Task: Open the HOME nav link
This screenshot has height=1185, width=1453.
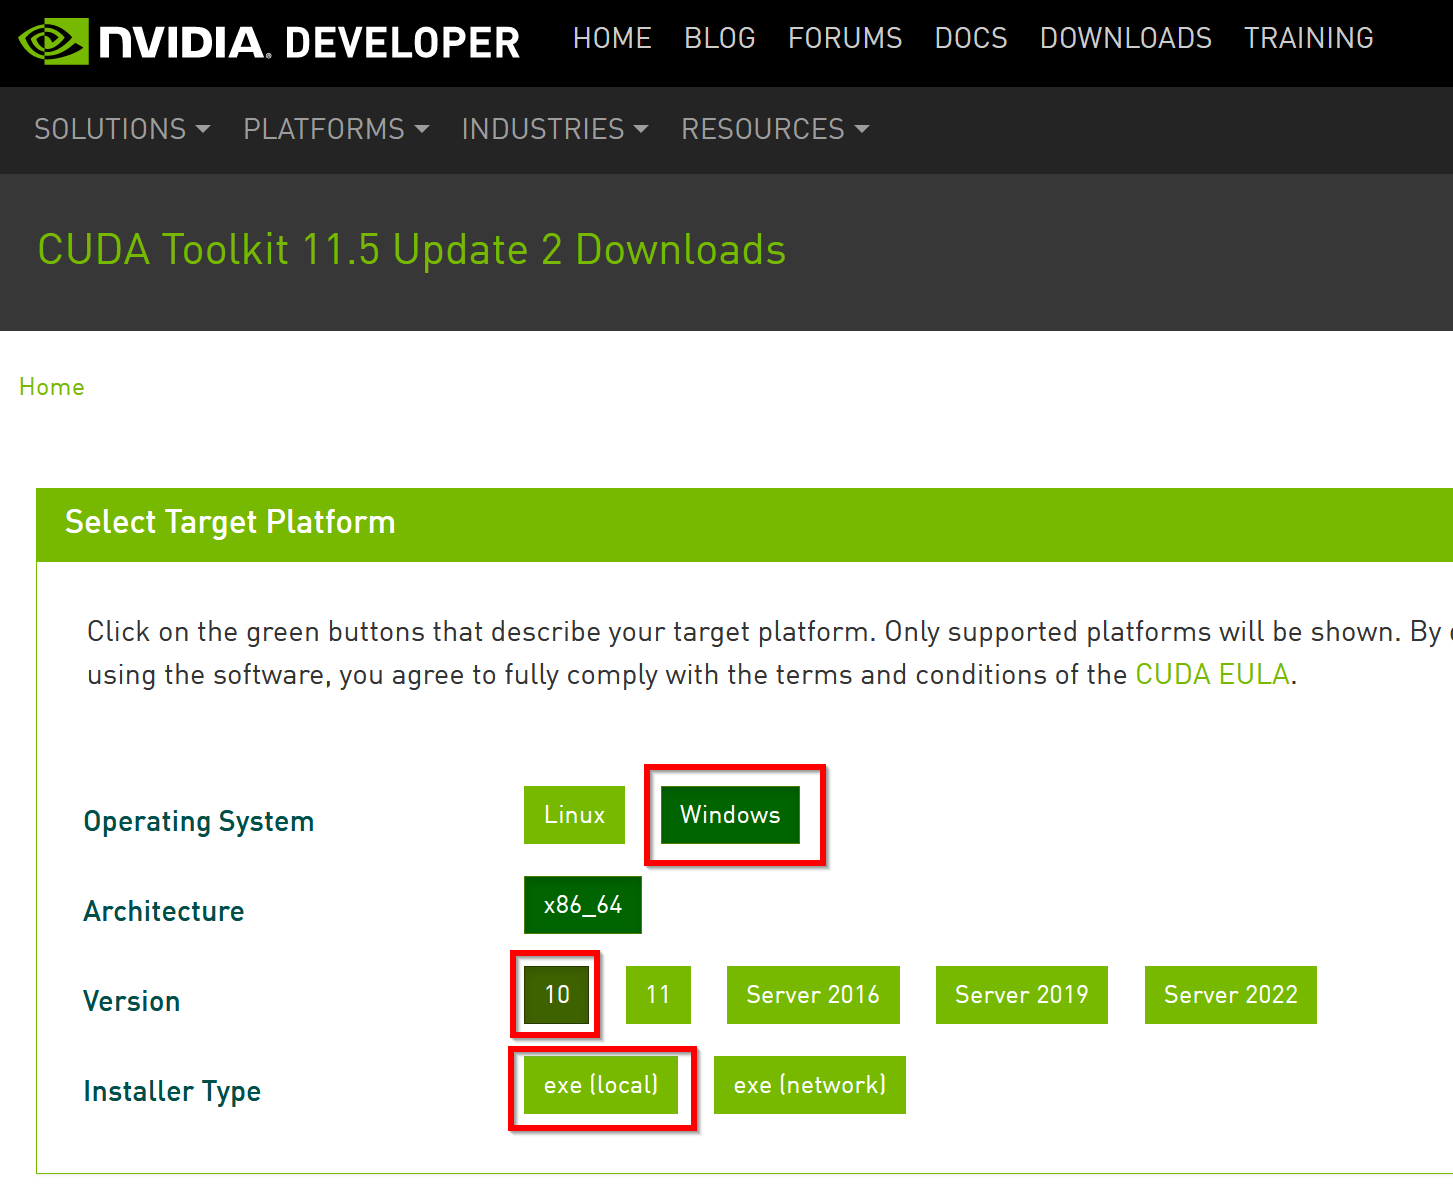Action: click(612, 38)
